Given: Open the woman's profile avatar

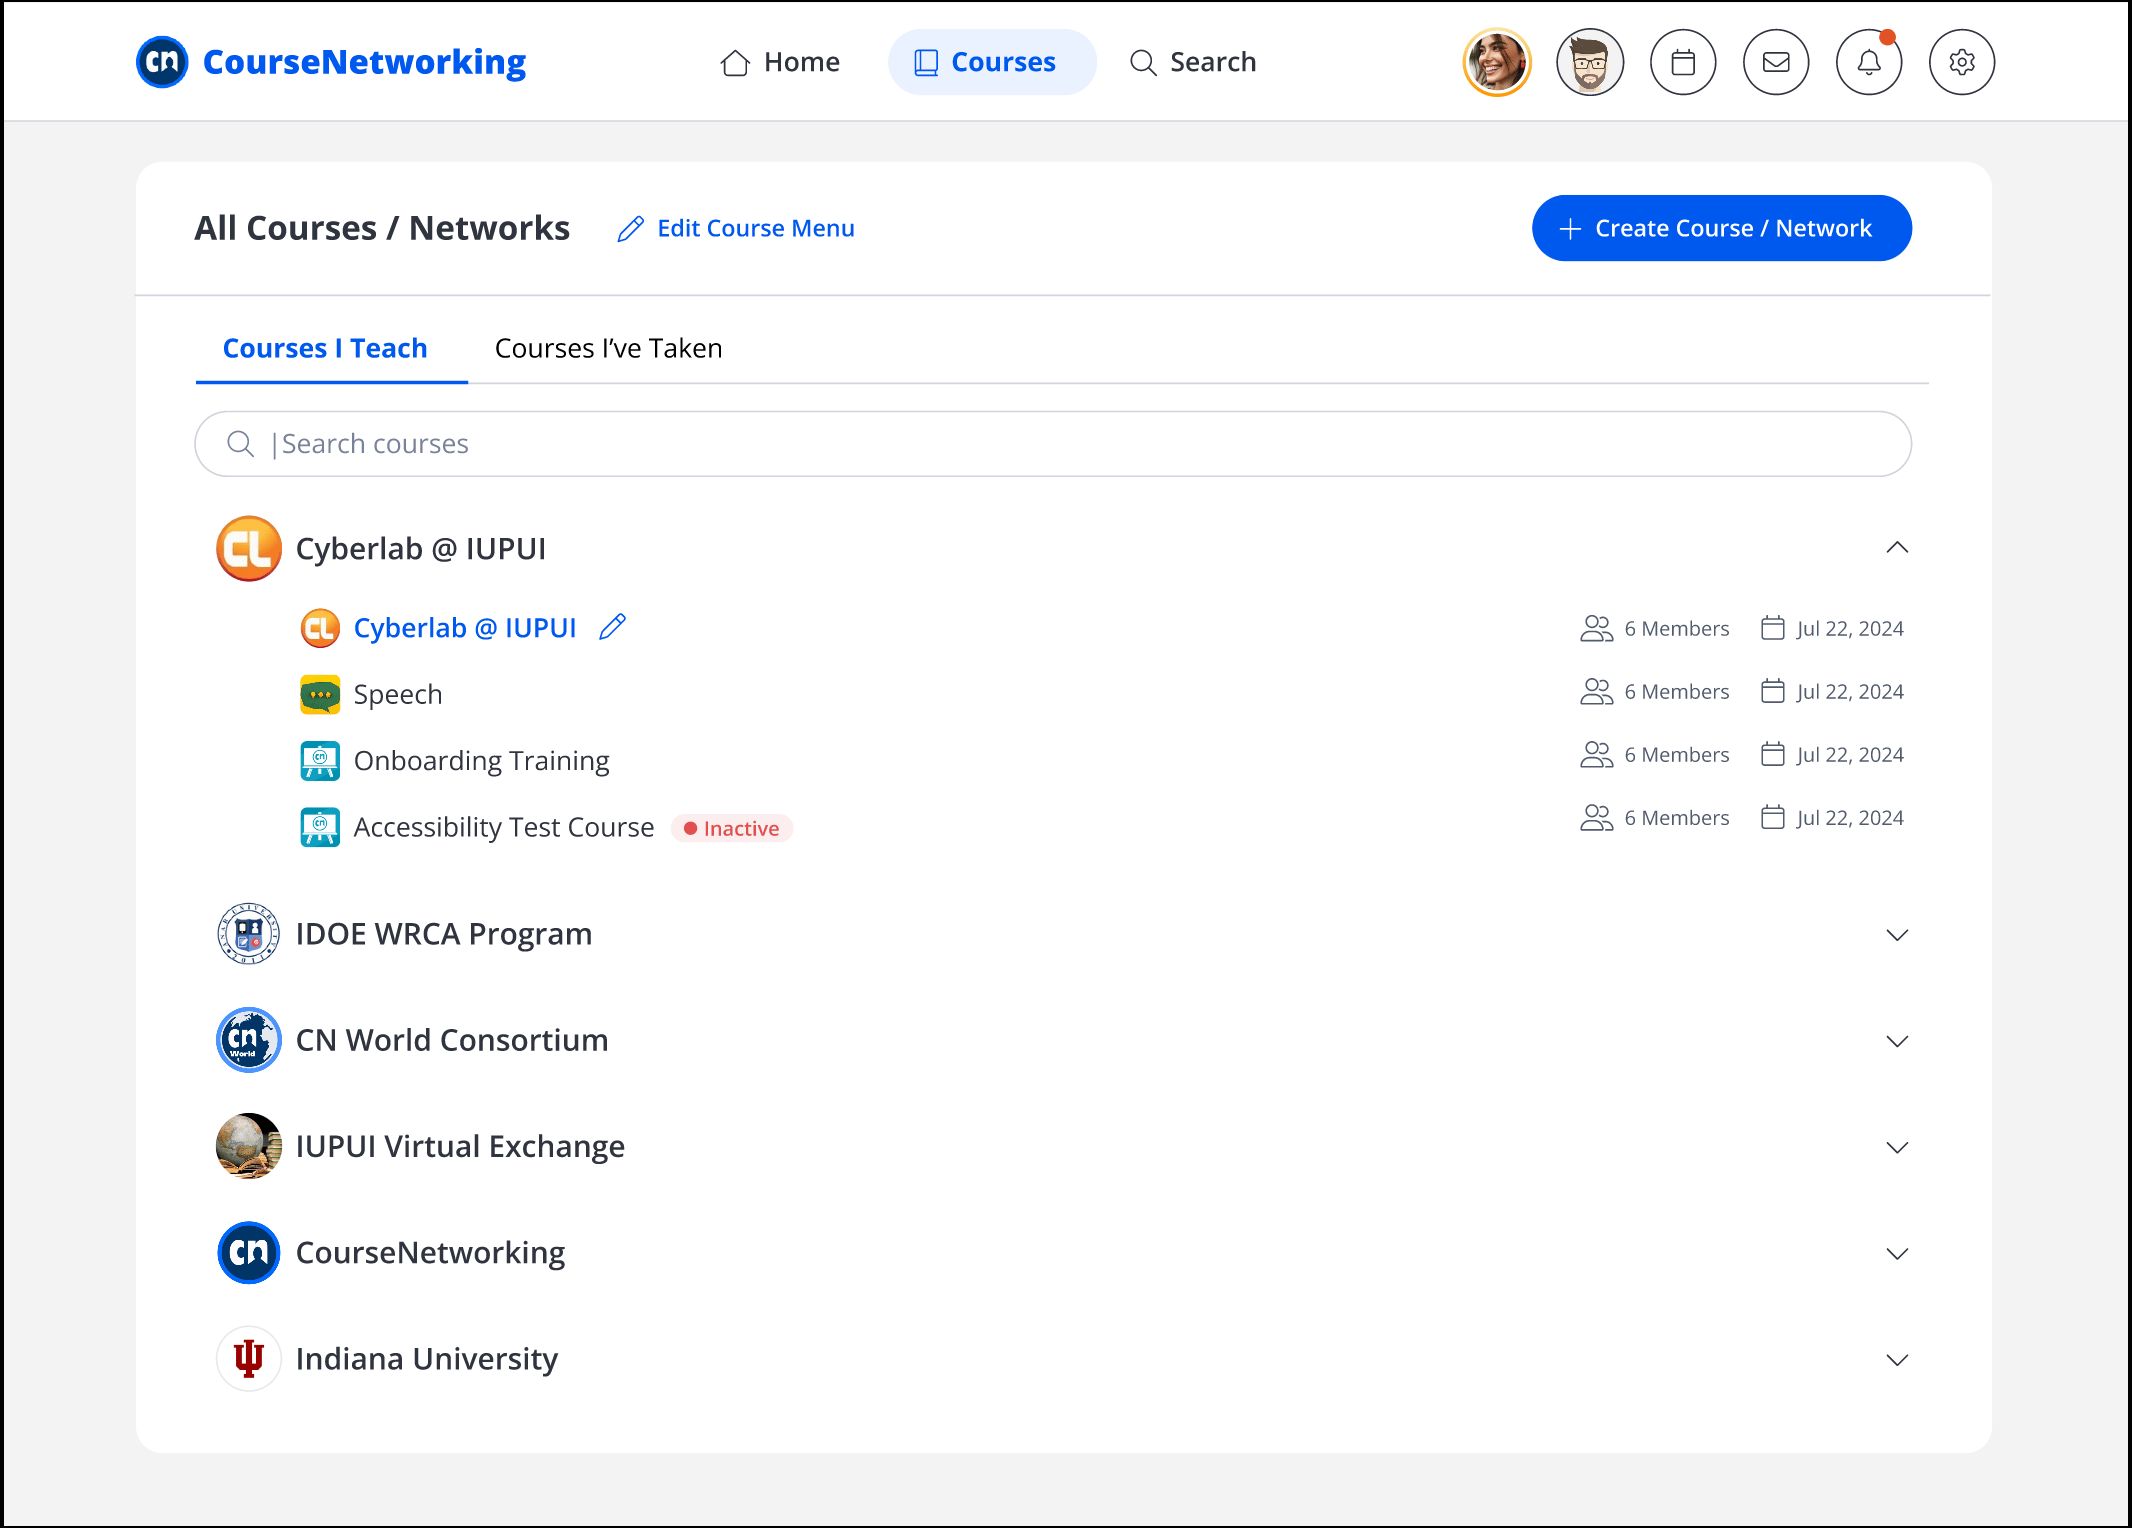Looking at the screenshot, I should pos(1497,62).
